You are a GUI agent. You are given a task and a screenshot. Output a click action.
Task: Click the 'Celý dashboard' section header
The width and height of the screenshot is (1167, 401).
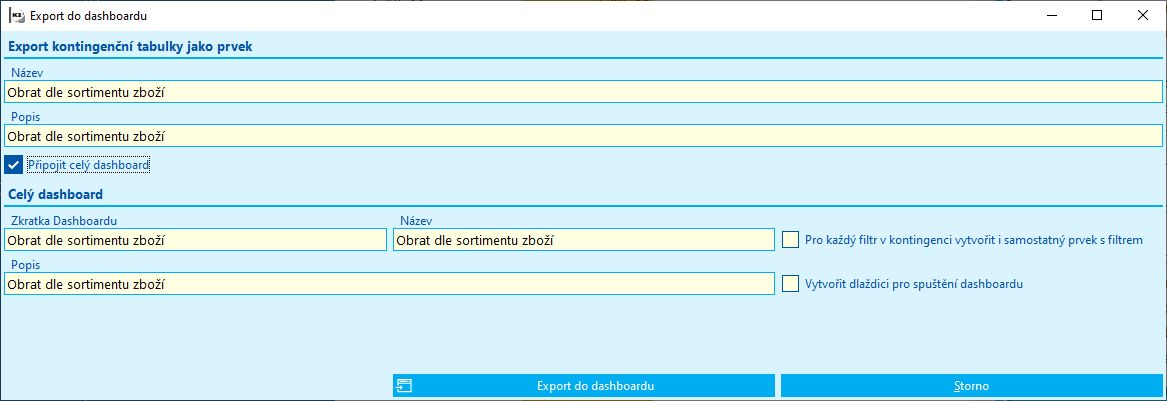pos(57,194)
